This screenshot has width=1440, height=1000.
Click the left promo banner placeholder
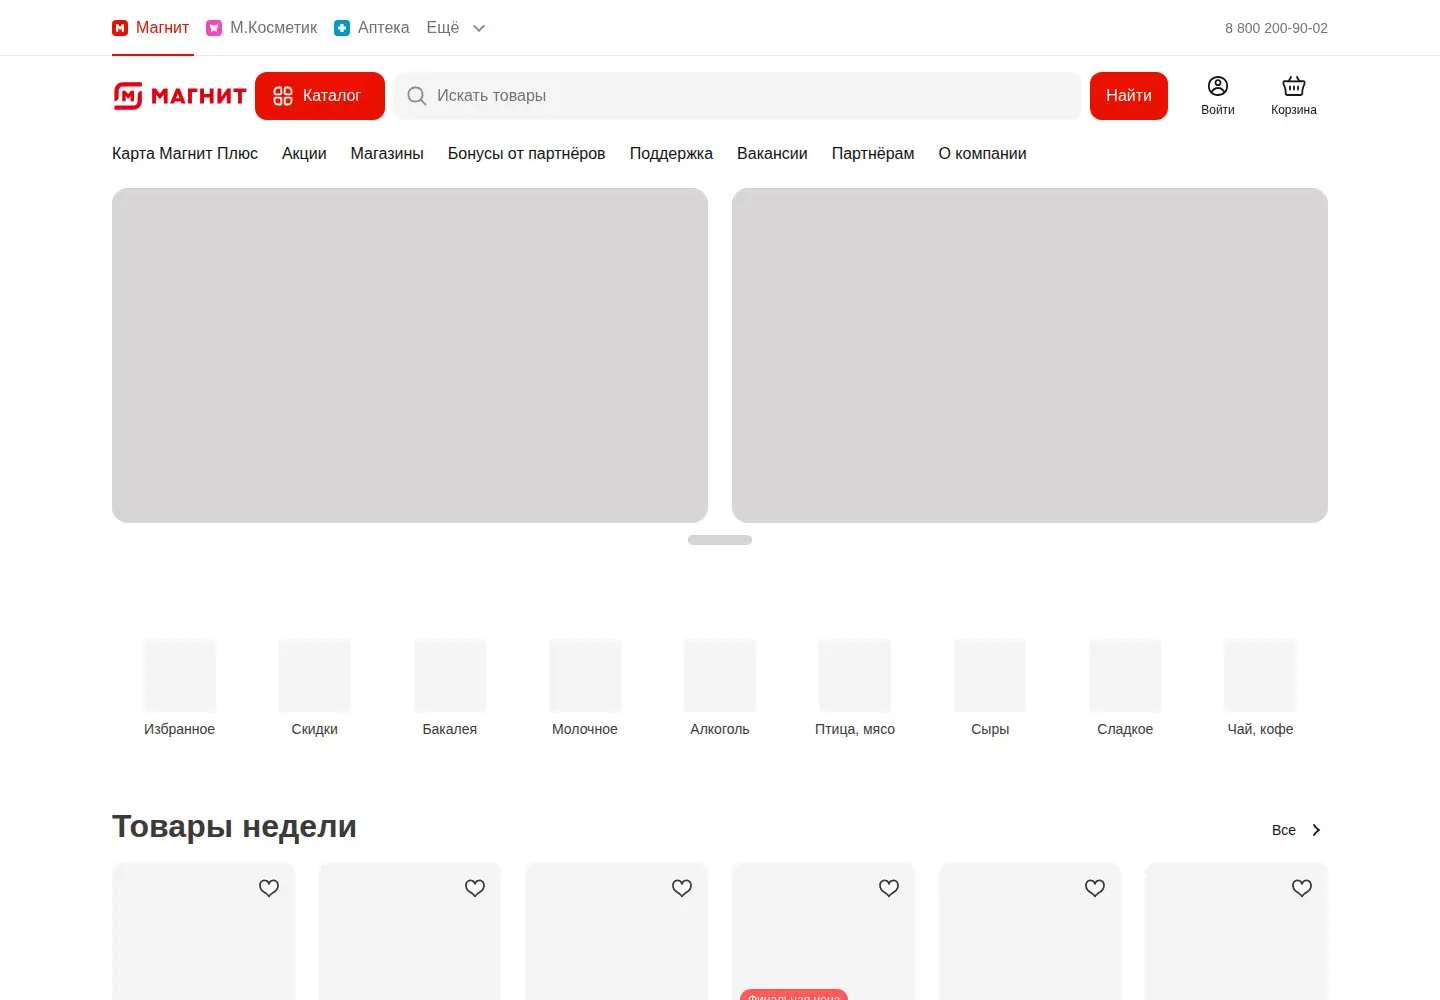[x=410, y=355]
